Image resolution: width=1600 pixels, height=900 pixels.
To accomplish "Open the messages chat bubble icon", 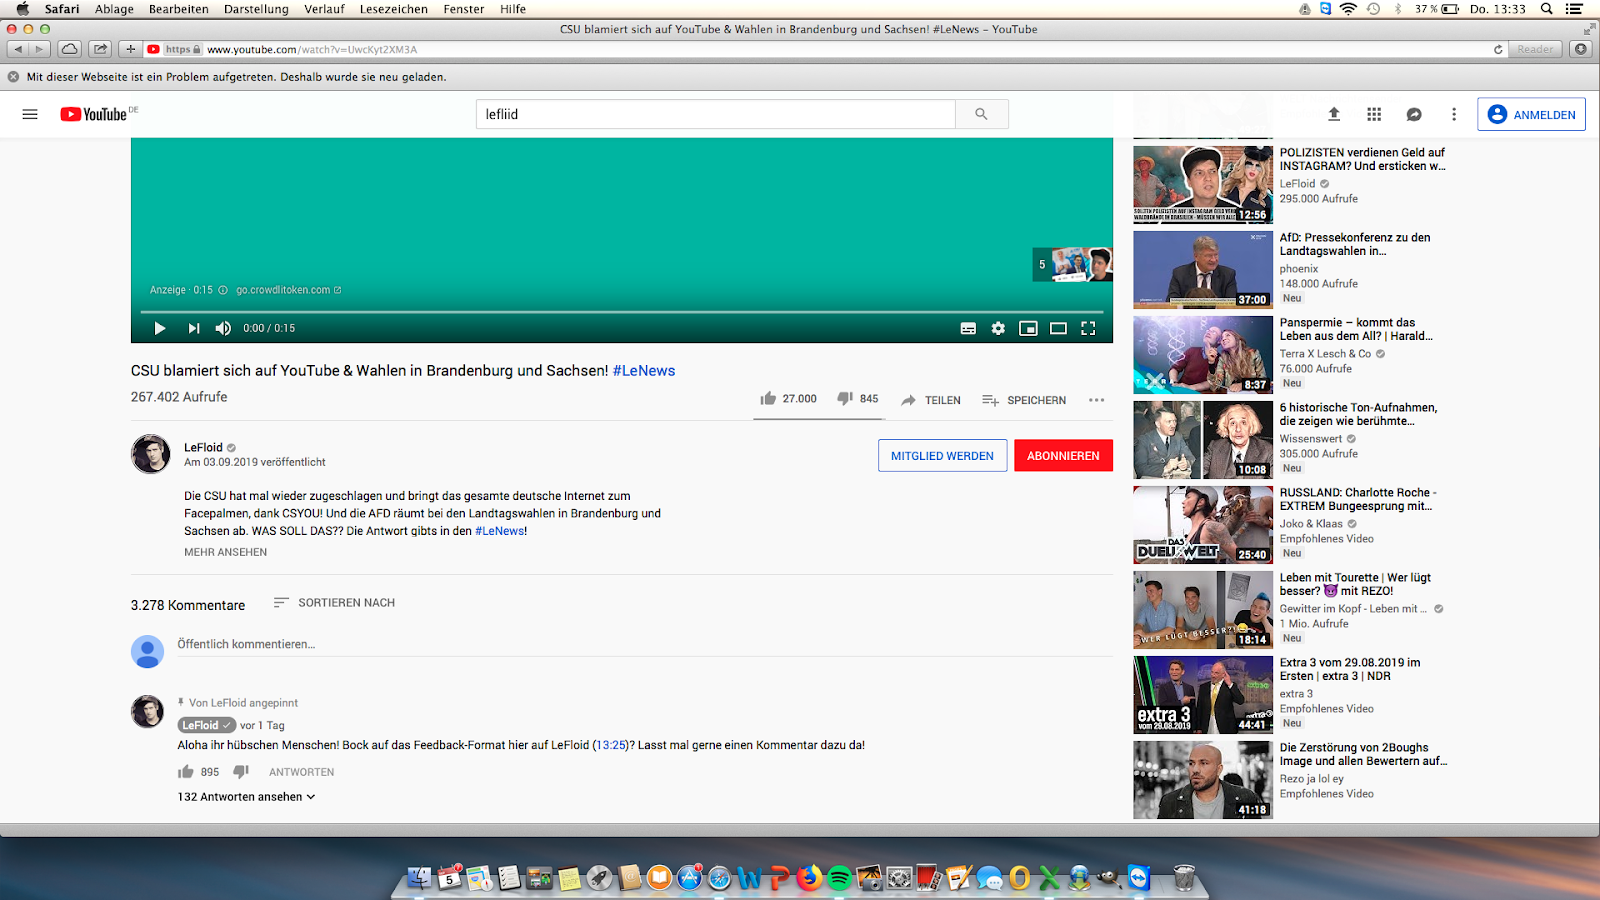I will pos(1414,114).
